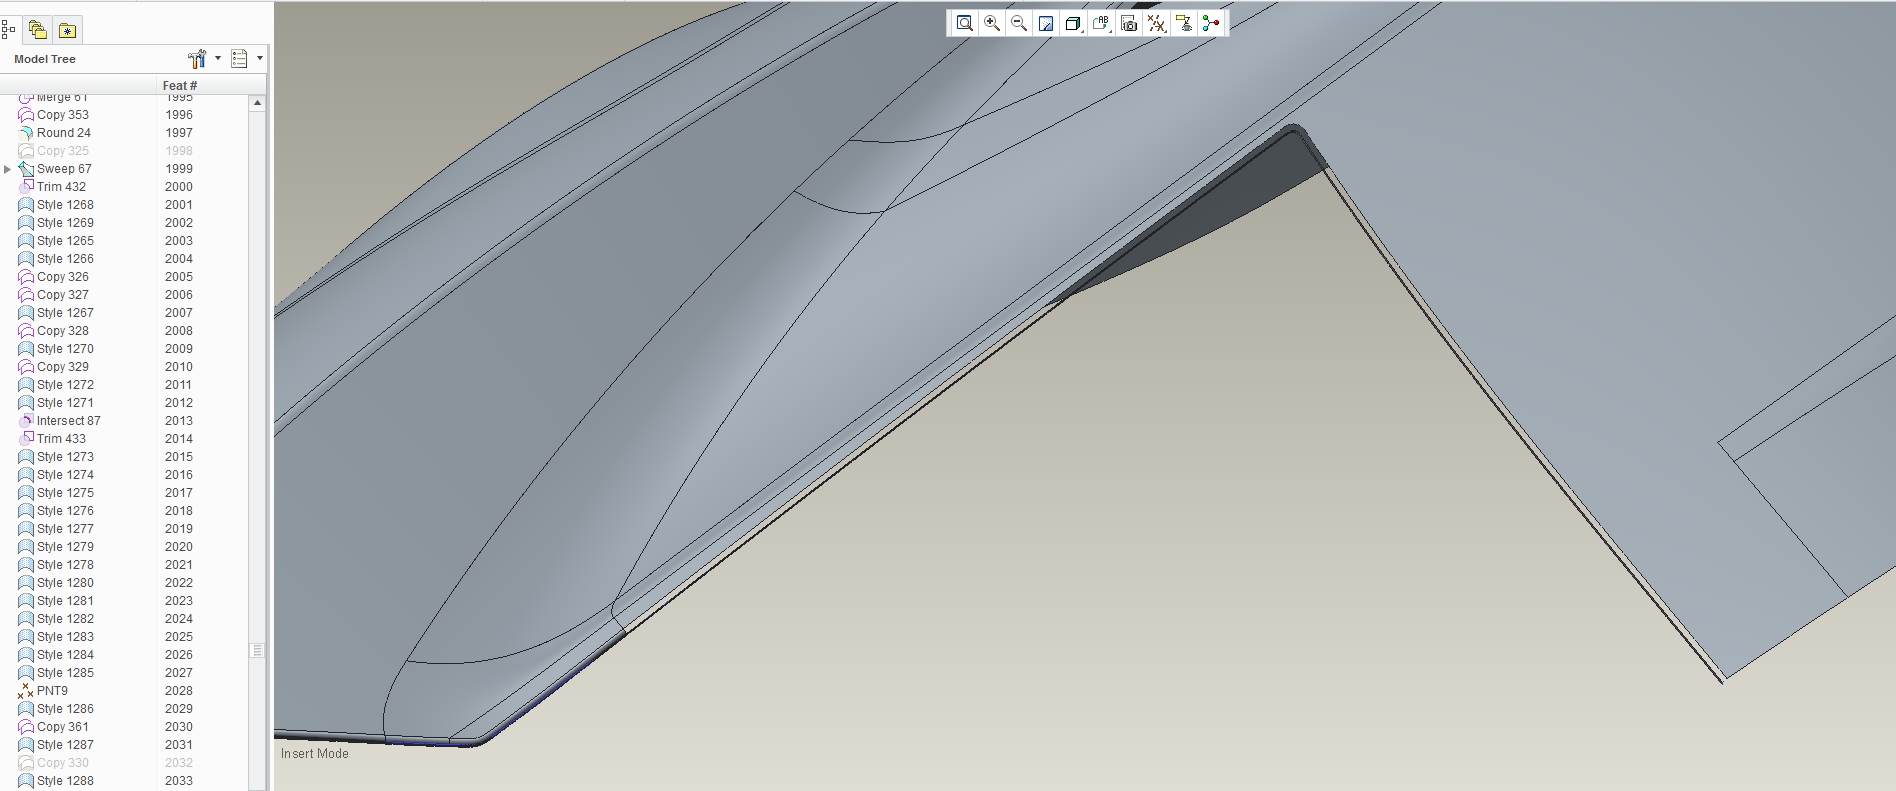Select suppressed Copy 330 feature
The height and width of the screenshot is (791, 1896).
[63, 763]
